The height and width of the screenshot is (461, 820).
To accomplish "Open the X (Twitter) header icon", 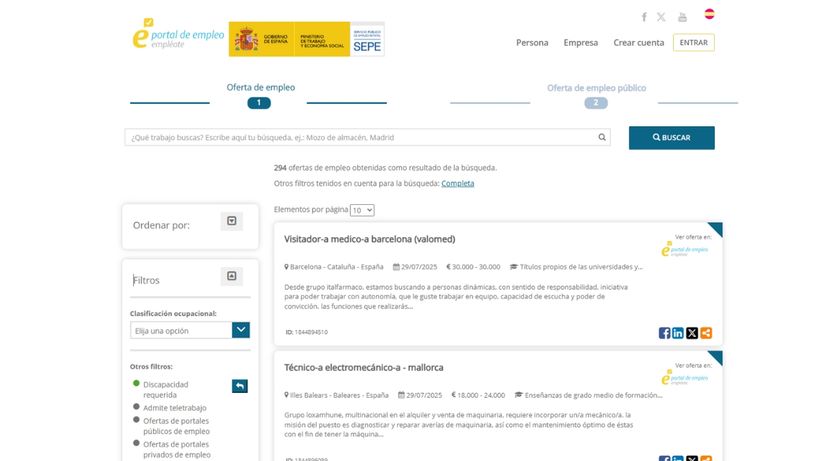I will (x=661, y=17).
